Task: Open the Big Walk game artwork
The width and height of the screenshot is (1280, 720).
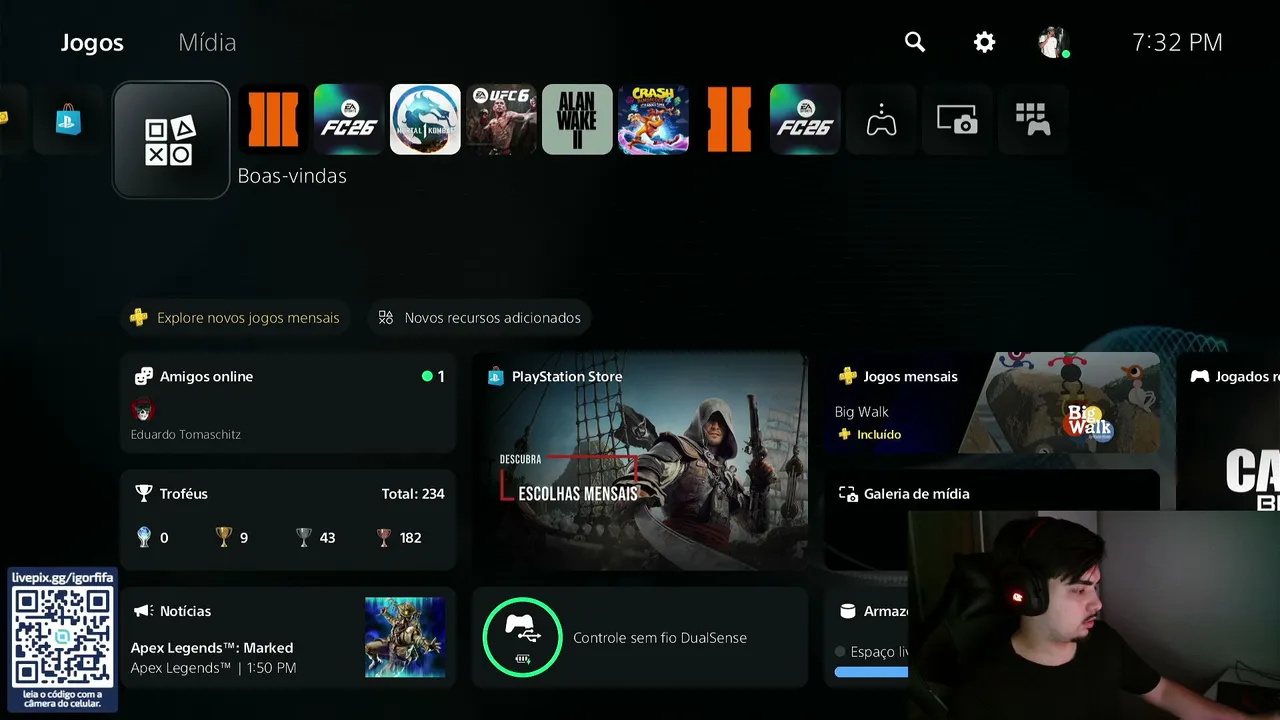Action: point(1060,402)
